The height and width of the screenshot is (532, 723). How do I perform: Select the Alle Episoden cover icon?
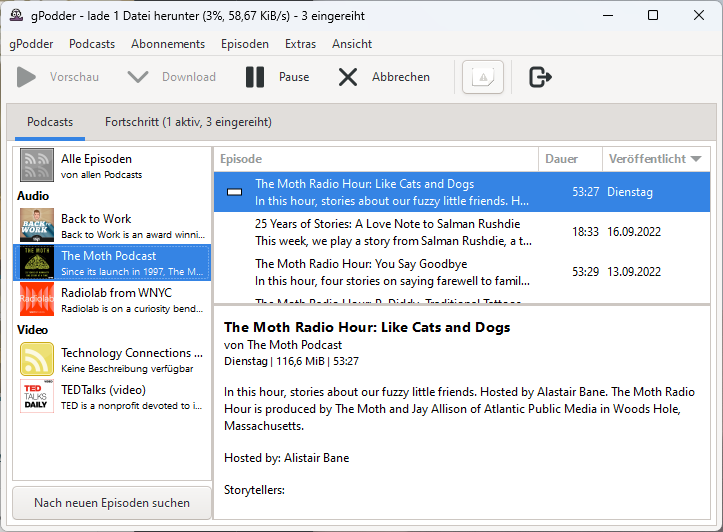[x=37, y=165]
